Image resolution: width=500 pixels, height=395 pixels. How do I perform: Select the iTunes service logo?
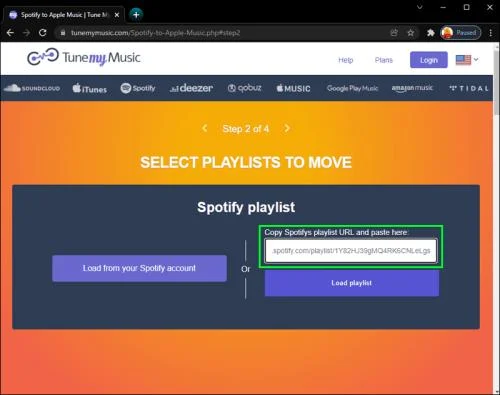(90, 88)
